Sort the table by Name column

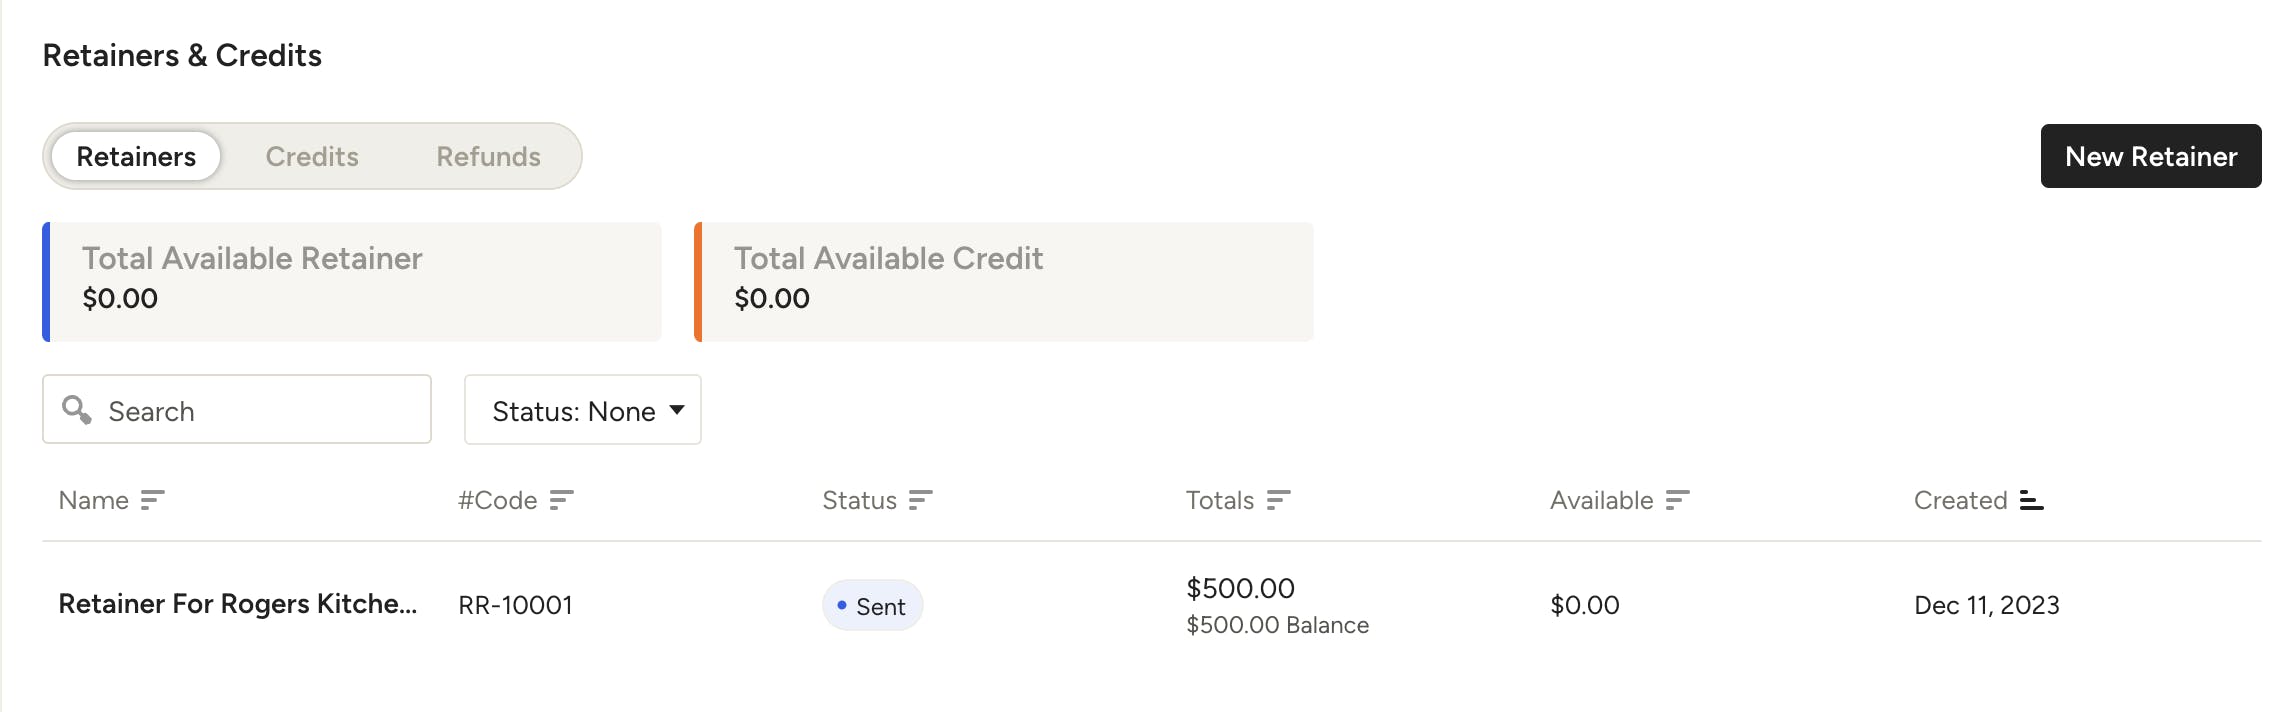152,500
